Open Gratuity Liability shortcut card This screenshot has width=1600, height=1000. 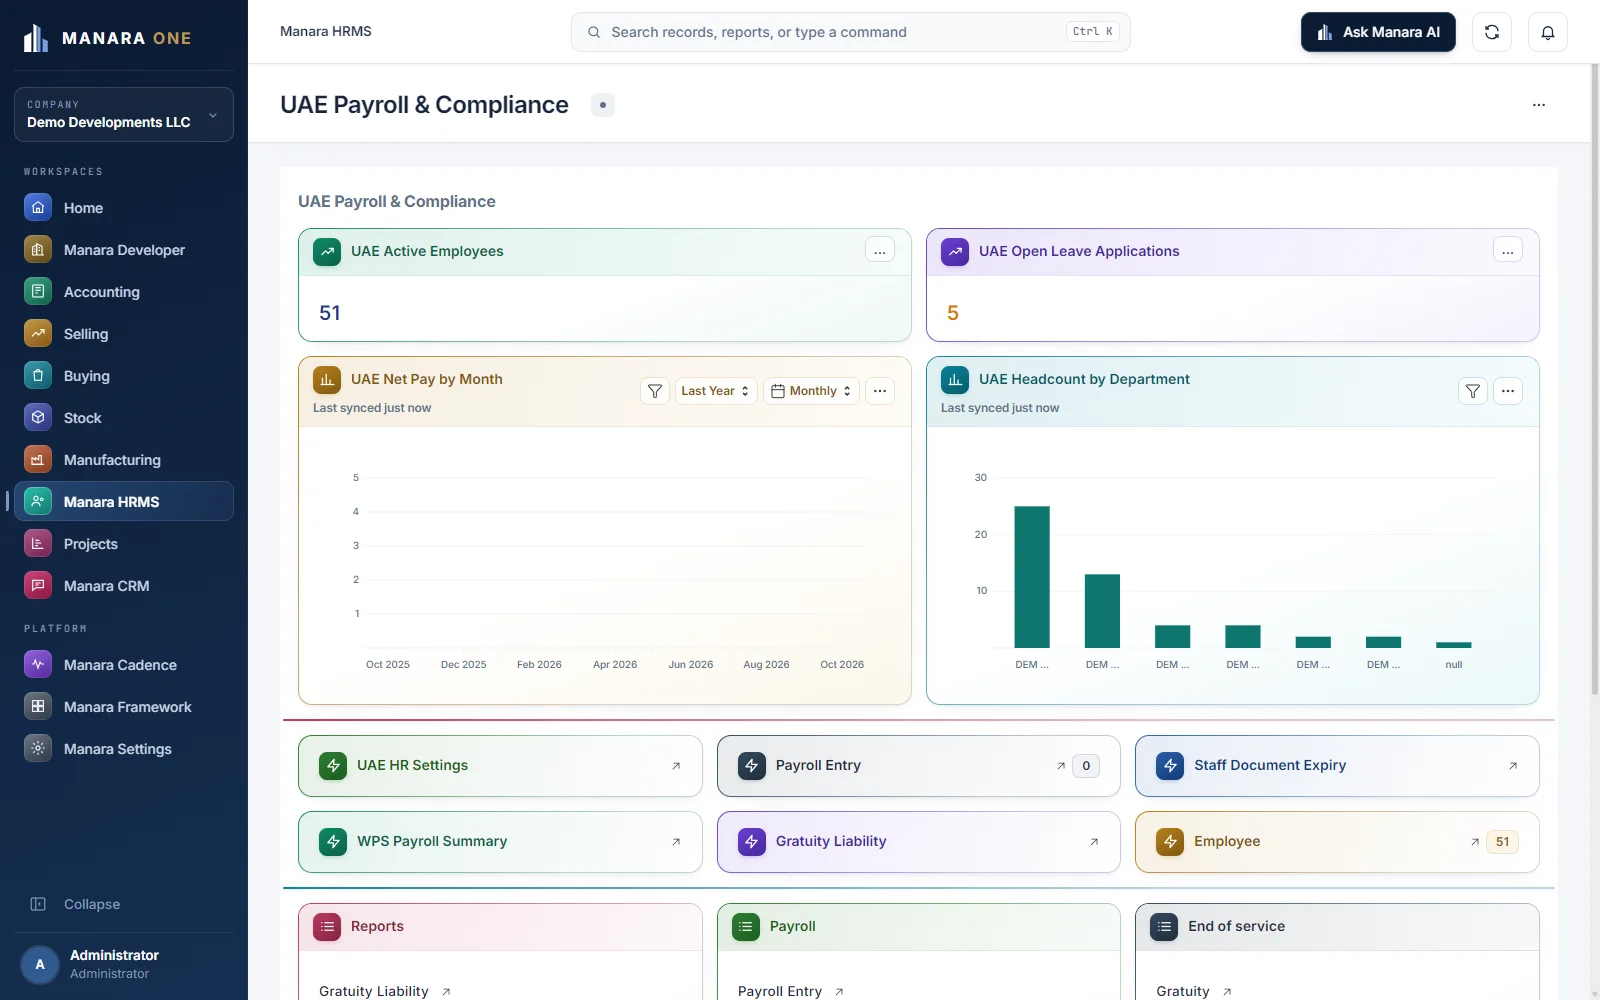pos(919,842)
